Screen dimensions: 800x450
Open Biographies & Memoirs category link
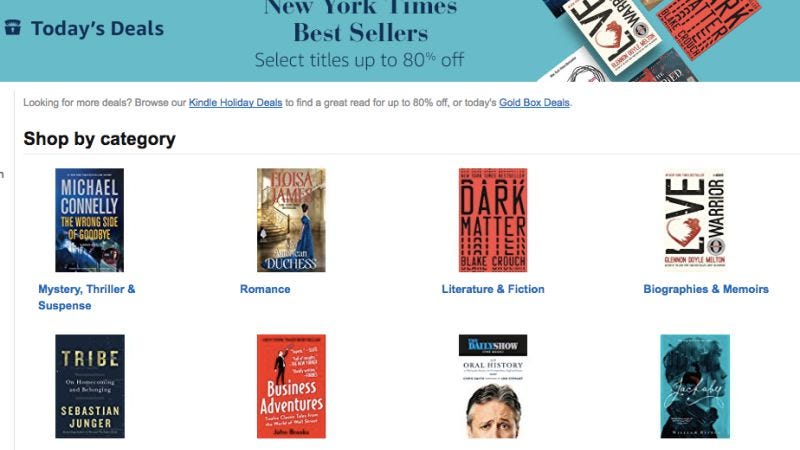[x=706, y=289]
